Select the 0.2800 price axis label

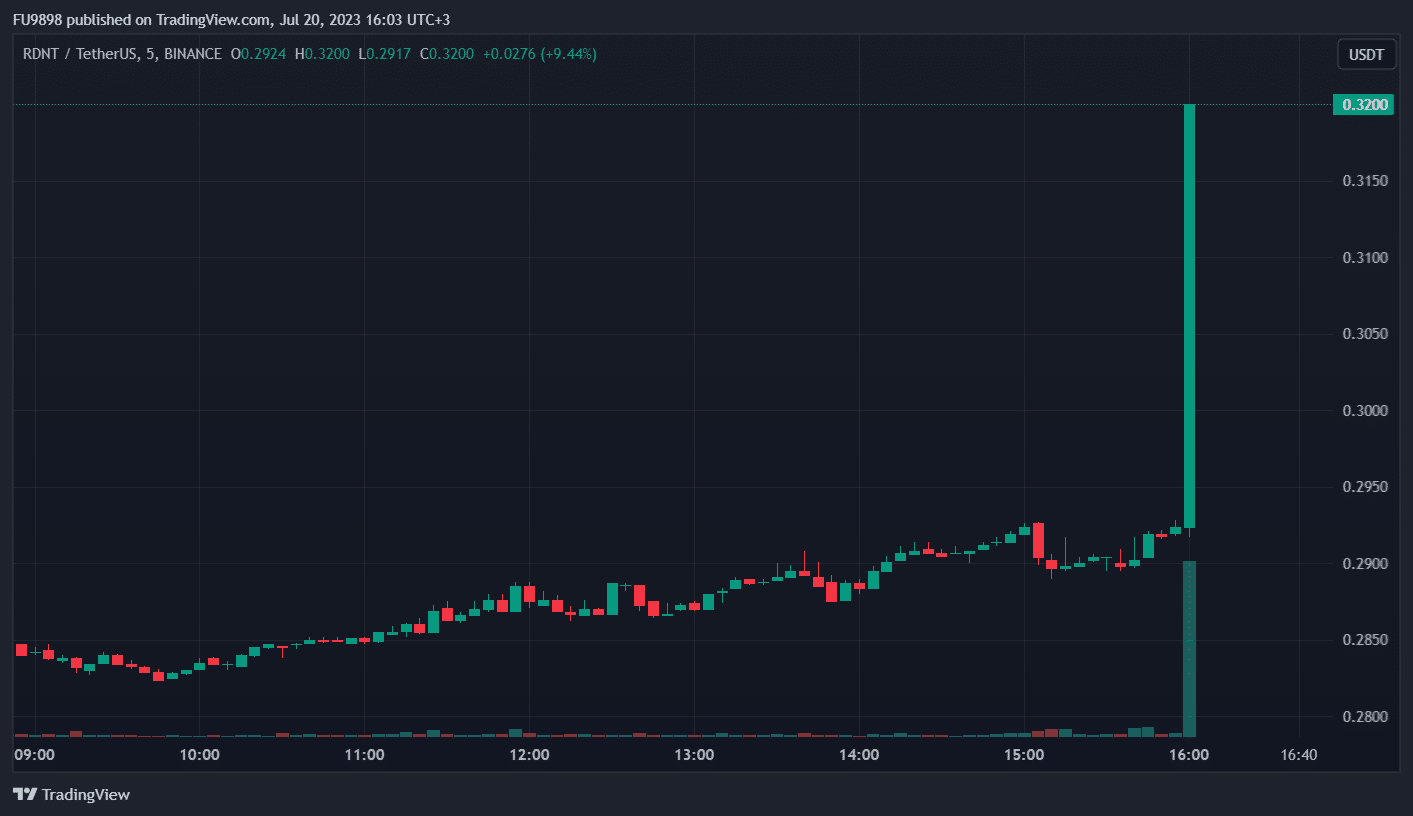(x=1365, y=717)
